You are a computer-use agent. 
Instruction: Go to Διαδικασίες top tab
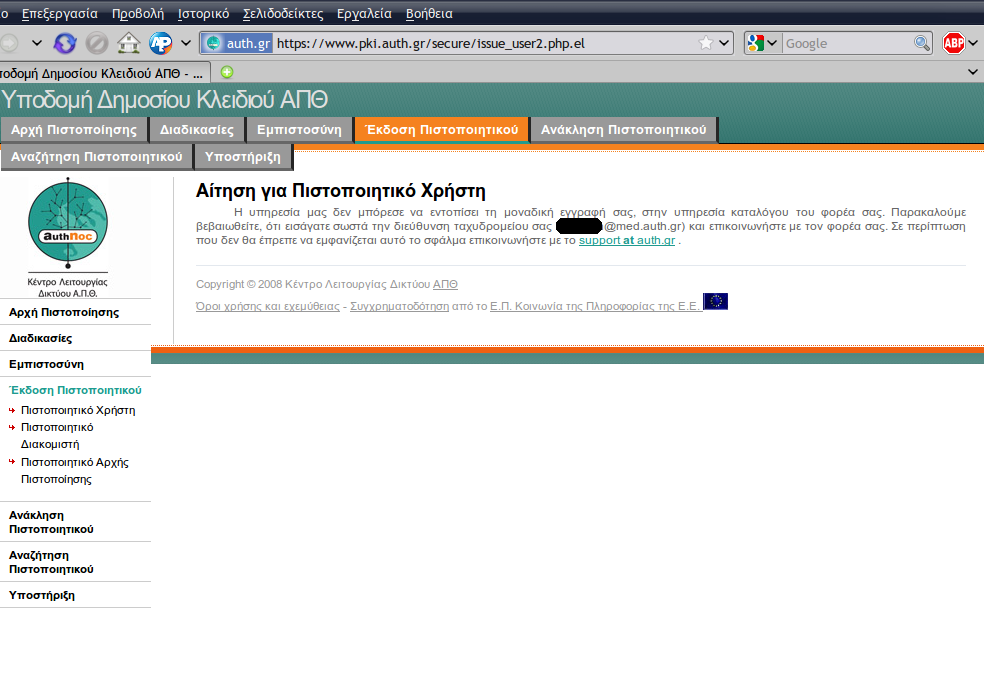tap(196, 130)
